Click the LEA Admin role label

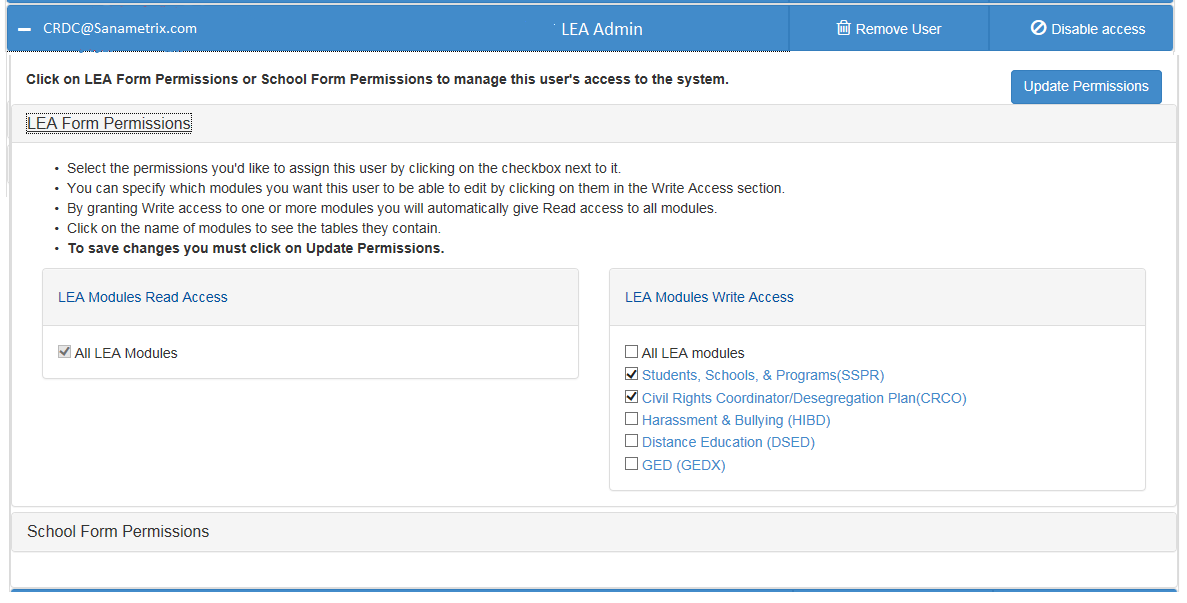click(x=602, y=29)
